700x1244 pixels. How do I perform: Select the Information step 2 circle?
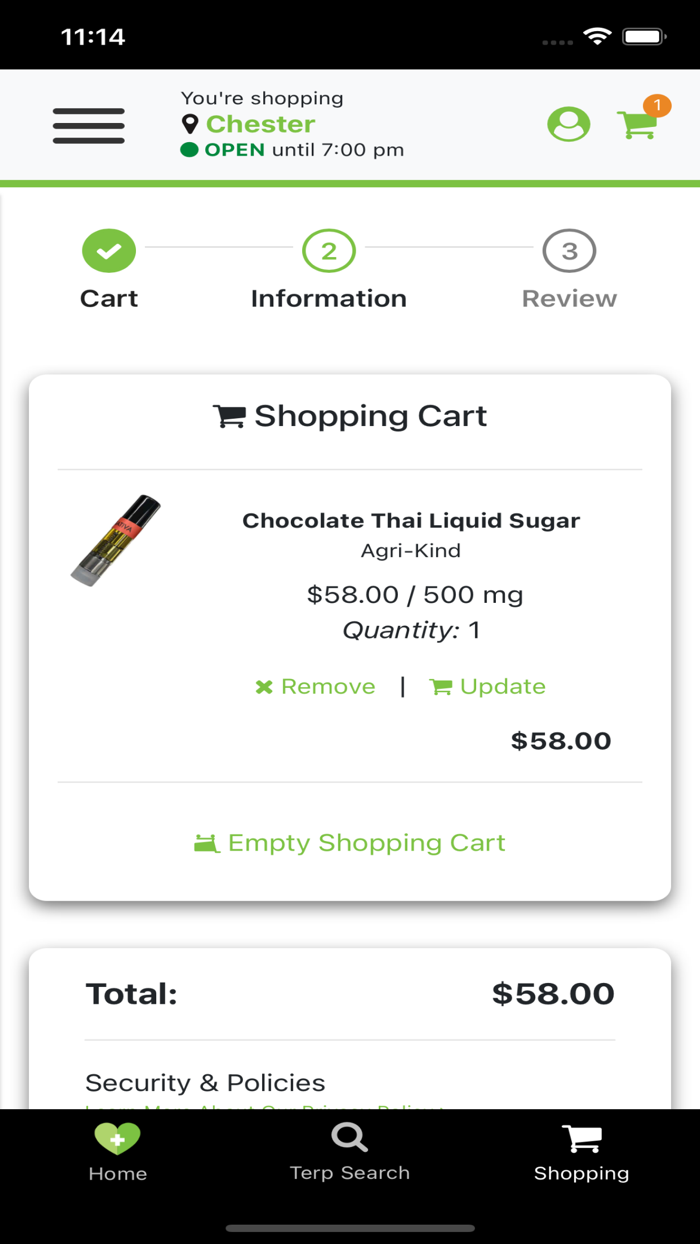tap(329, 250)
